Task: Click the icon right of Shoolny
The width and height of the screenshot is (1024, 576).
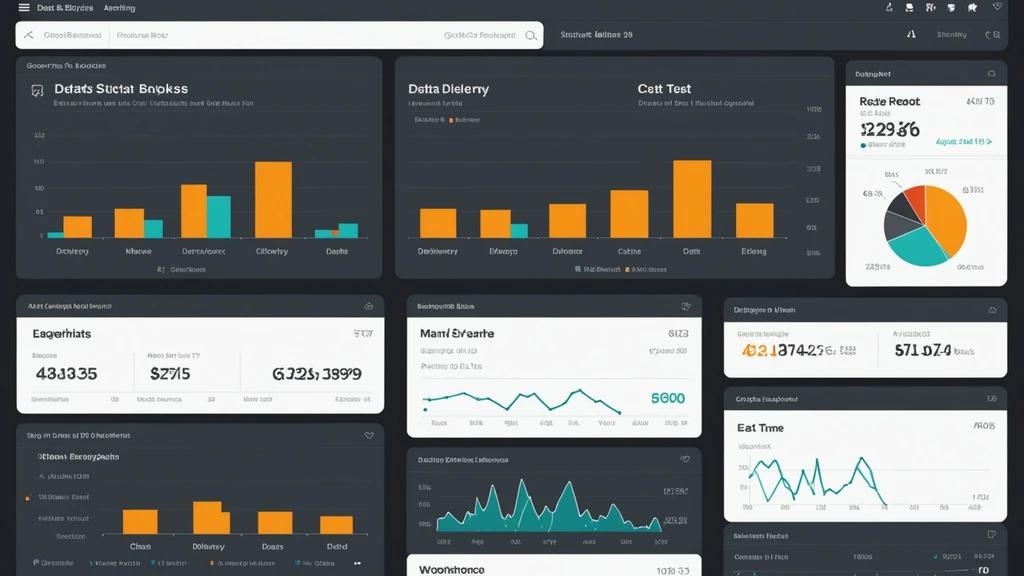Action: click(993, 35)
